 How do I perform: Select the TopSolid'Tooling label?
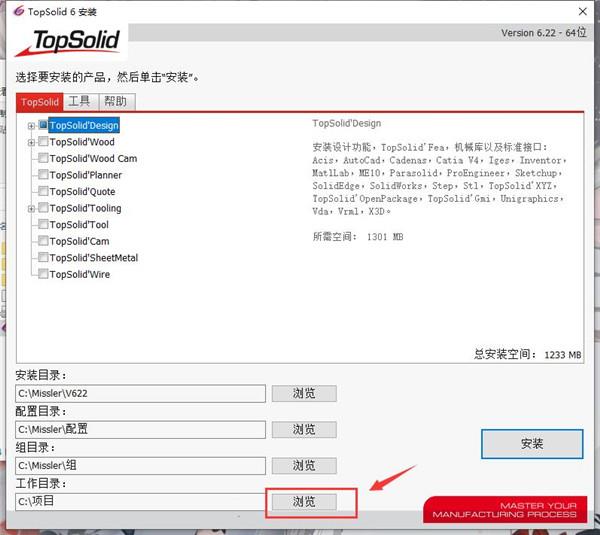tap(85, 208)
